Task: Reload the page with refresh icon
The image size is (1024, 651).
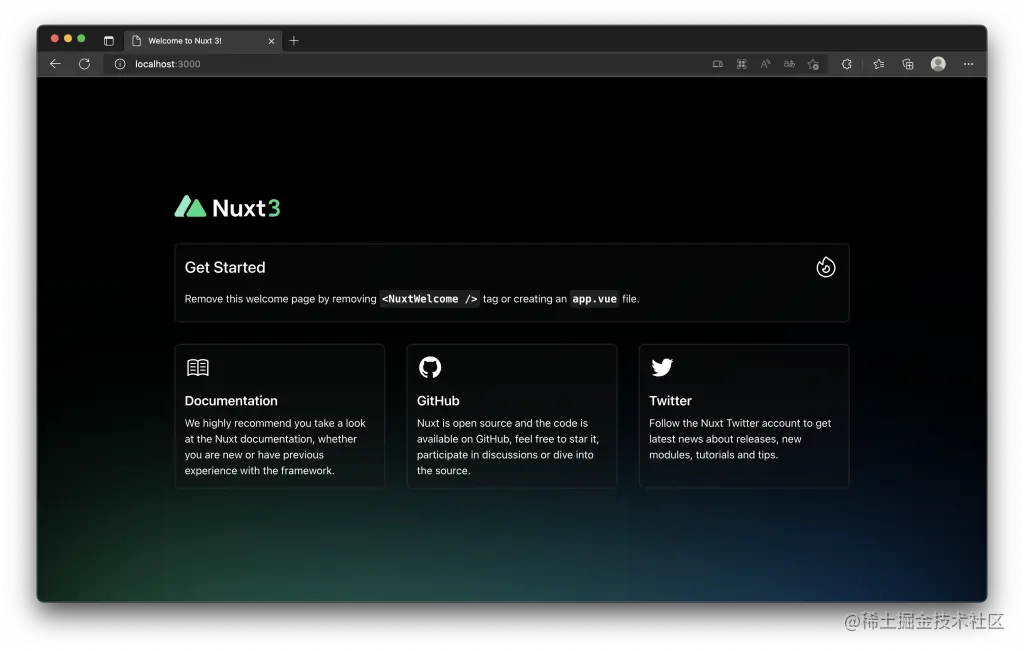Action: 84,63
